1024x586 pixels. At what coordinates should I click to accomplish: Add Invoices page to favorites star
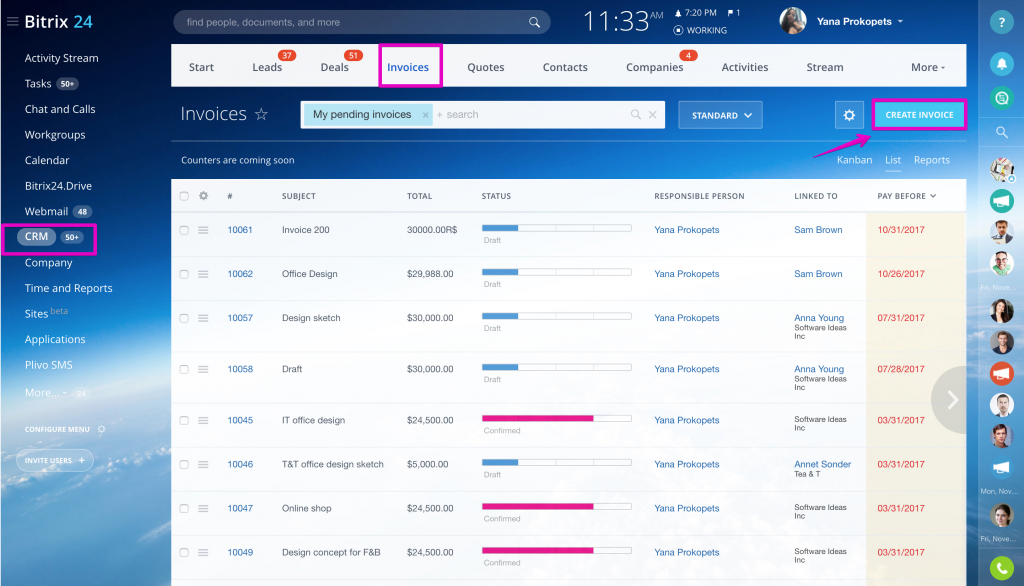click(261, 114)
